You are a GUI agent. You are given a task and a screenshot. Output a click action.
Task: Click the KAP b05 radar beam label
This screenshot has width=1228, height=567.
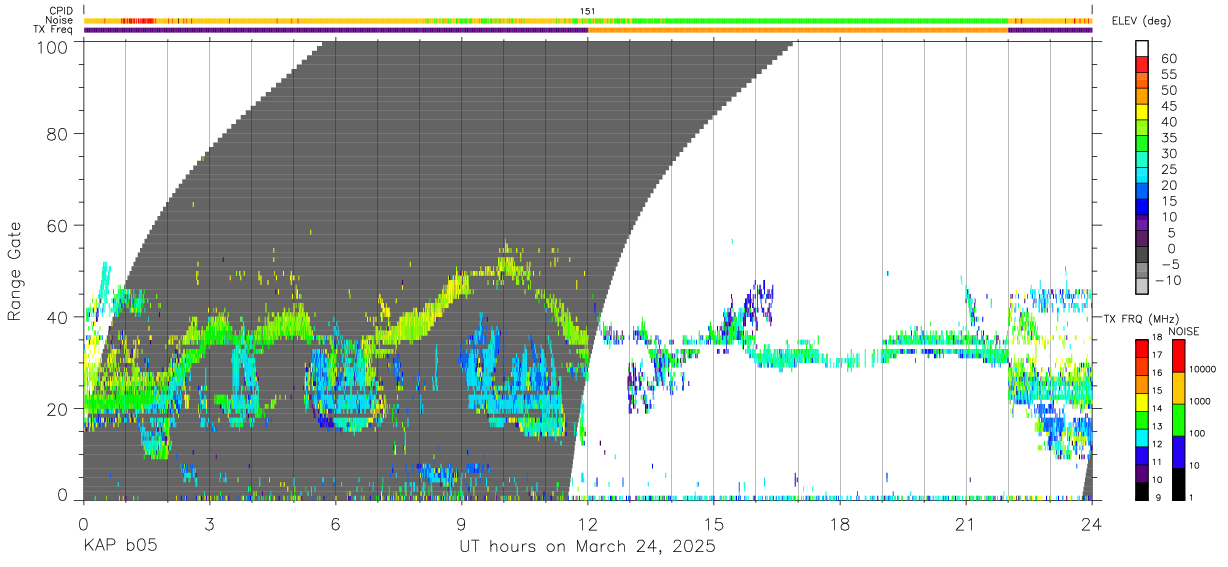tap(119, 547)
